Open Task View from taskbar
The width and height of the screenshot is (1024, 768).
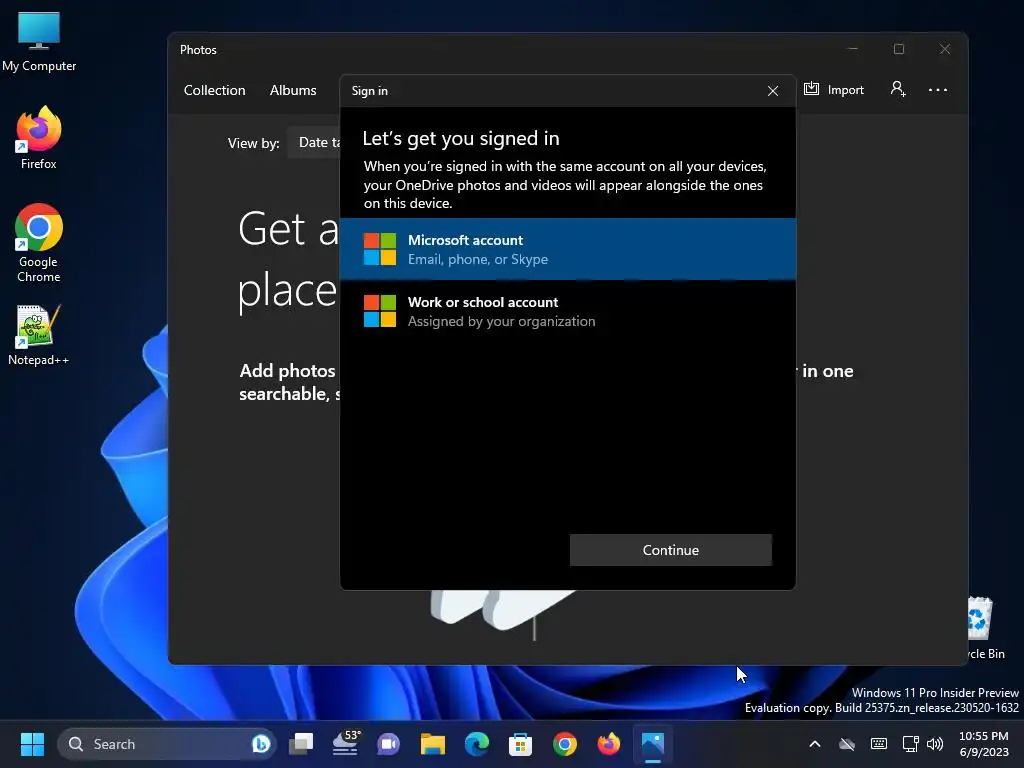pos(301,744)
